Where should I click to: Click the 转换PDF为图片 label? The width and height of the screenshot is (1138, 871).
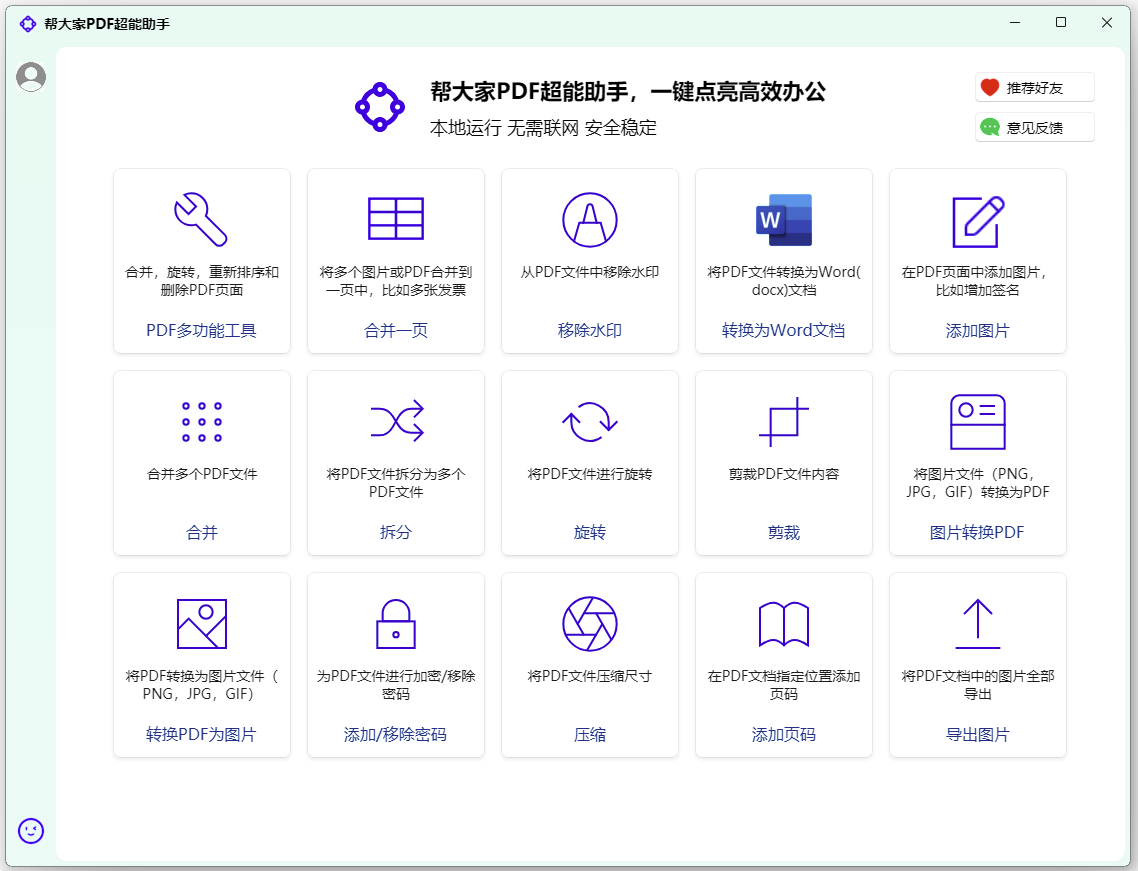pyautogui.click(x=201, y=735)
